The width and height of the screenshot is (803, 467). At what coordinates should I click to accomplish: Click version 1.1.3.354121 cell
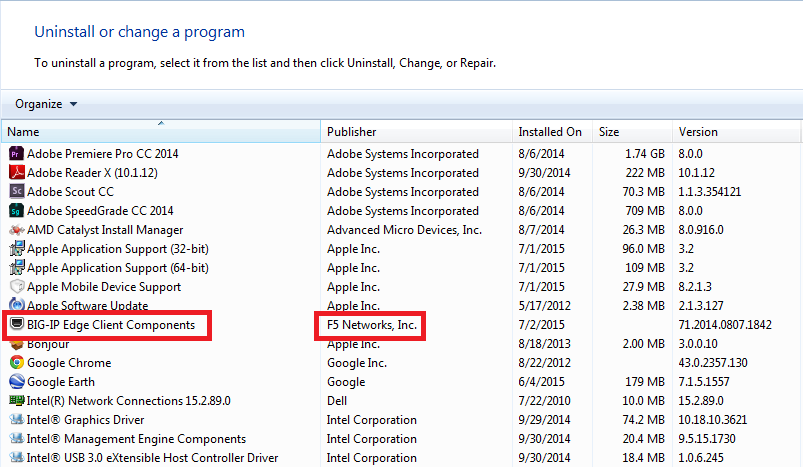point(710,192)
